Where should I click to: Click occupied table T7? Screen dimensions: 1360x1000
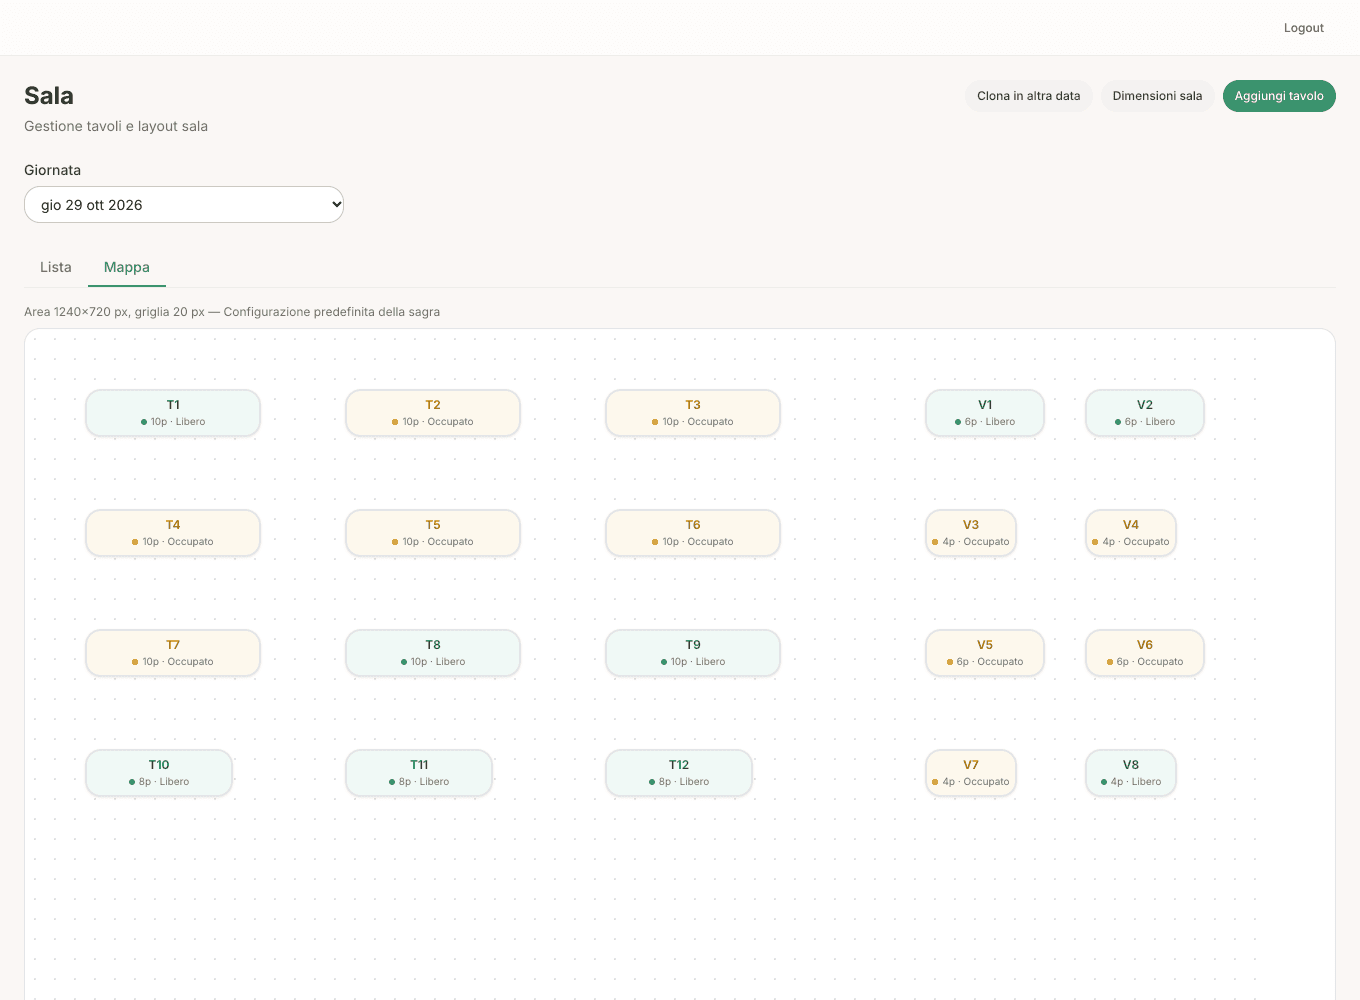173,653
